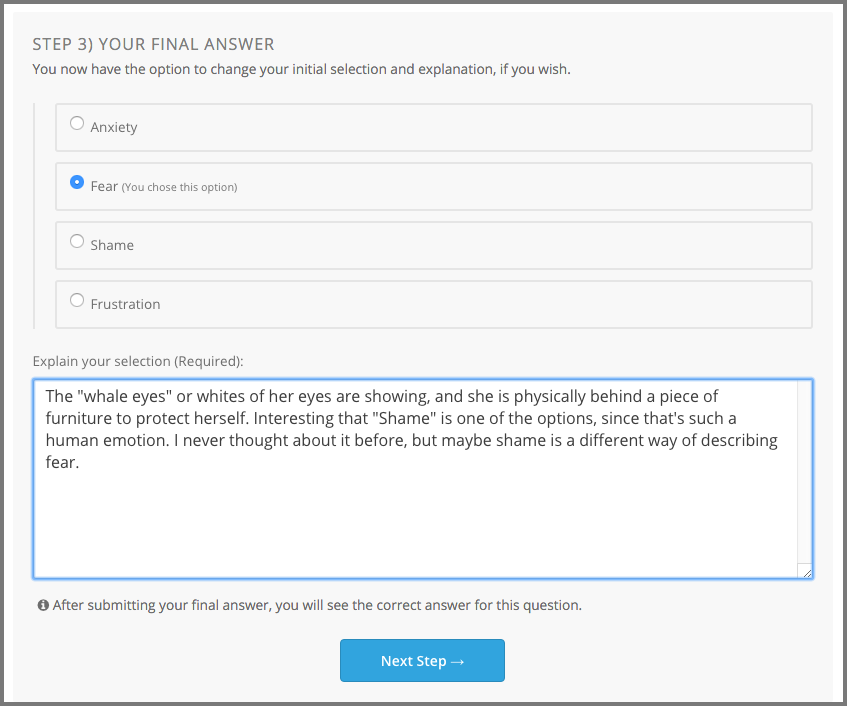Click the instruction about changing your initial selection
Image resolution: width=847 pixels, height=706 pixels.
(x=301, y=70)
